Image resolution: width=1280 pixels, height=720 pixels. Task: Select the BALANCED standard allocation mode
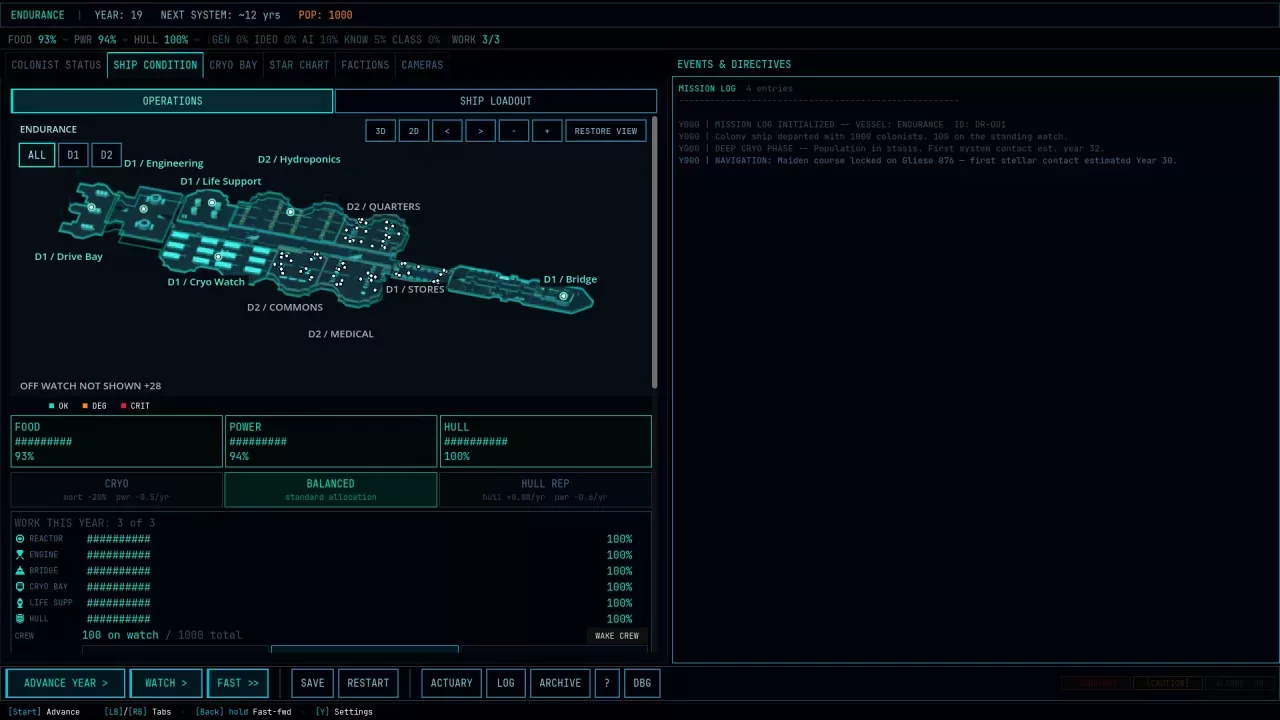pos(331,489)
